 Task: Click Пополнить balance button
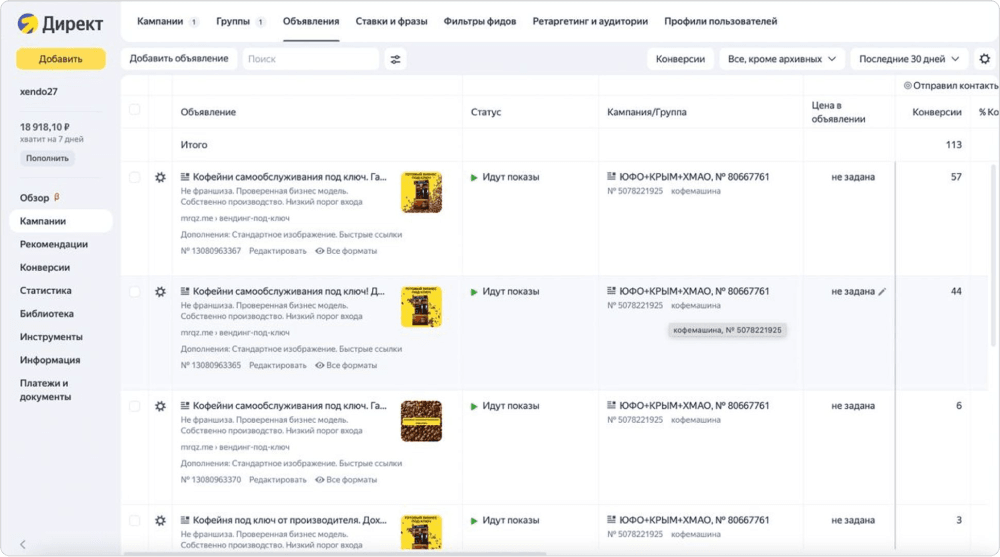tap(47, 158)
